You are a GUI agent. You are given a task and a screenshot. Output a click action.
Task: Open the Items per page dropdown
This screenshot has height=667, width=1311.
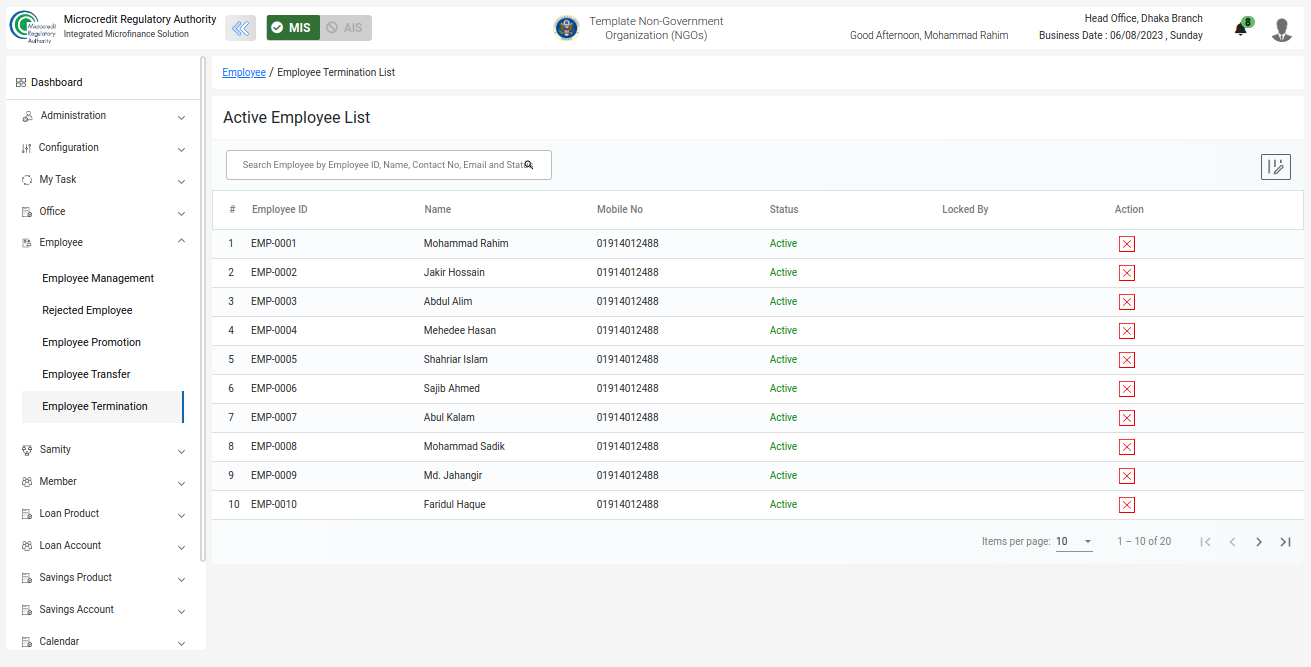pyautogui.click(x=1074, y=542)
